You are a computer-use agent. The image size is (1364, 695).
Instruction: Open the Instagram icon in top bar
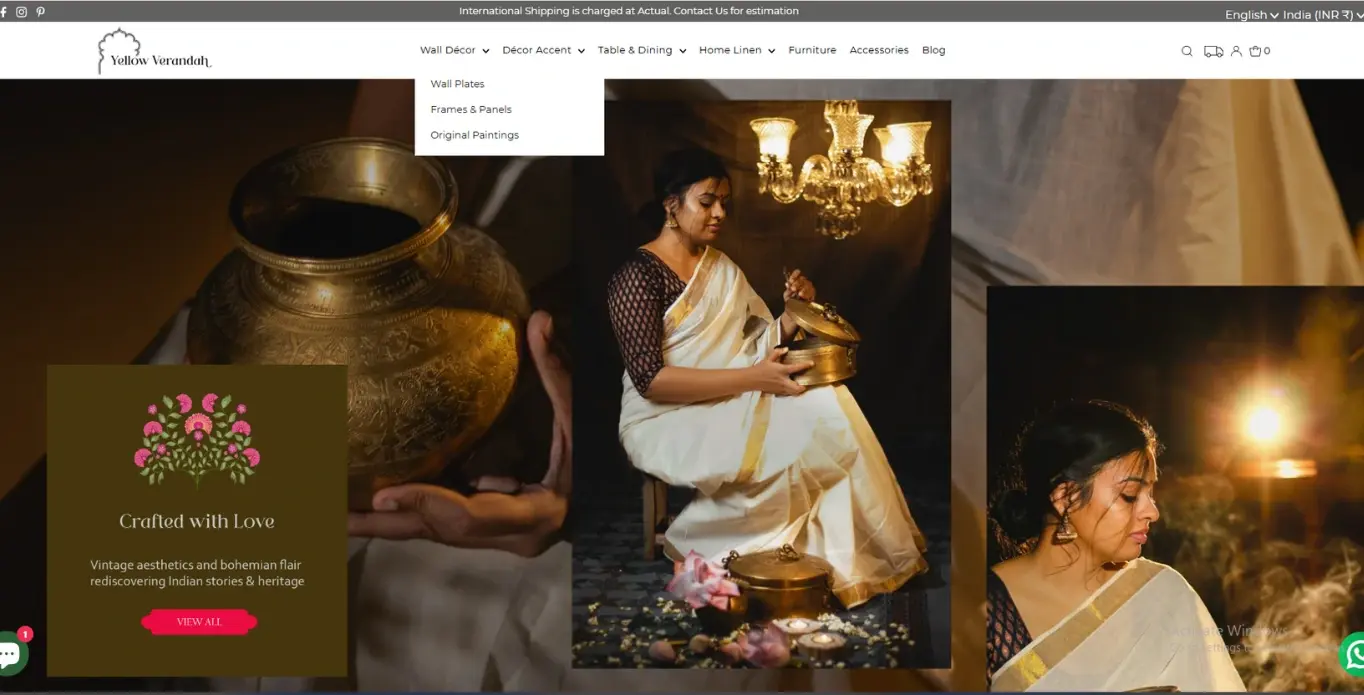[x=21, y=12]
